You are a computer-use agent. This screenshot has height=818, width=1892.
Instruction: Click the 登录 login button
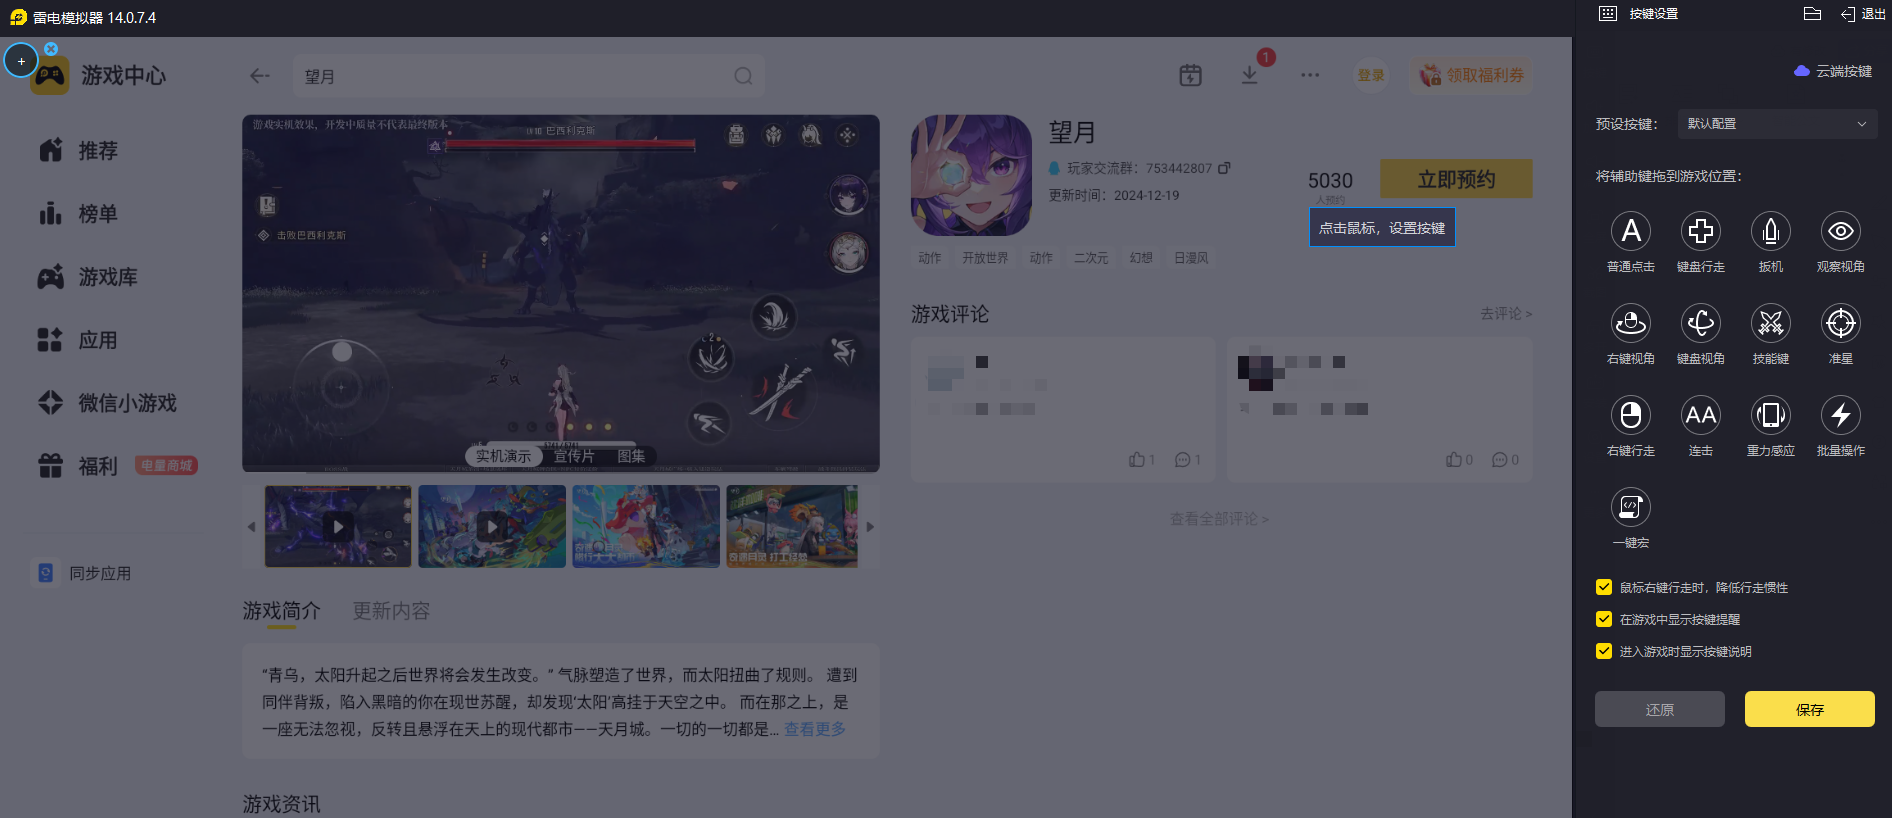tap(1371, 75)
